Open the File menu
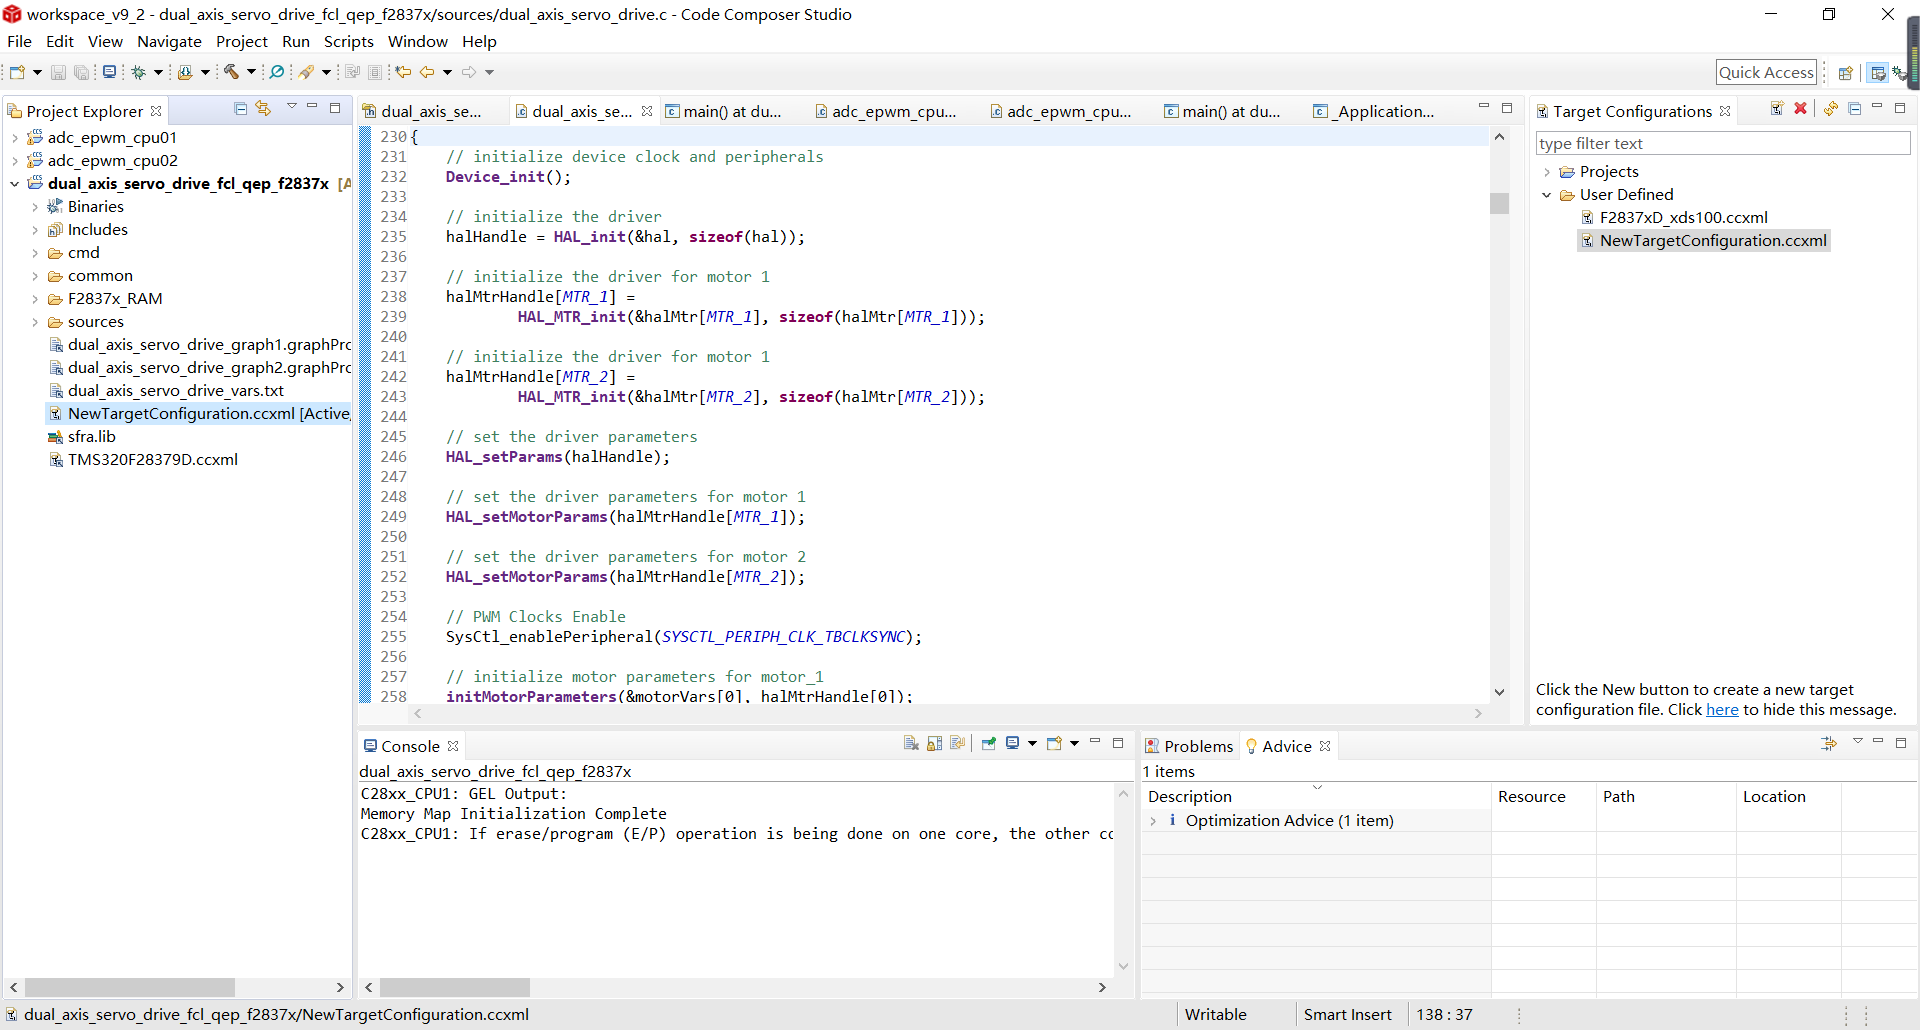1920x1030 pixels. [x=19, y=41]
